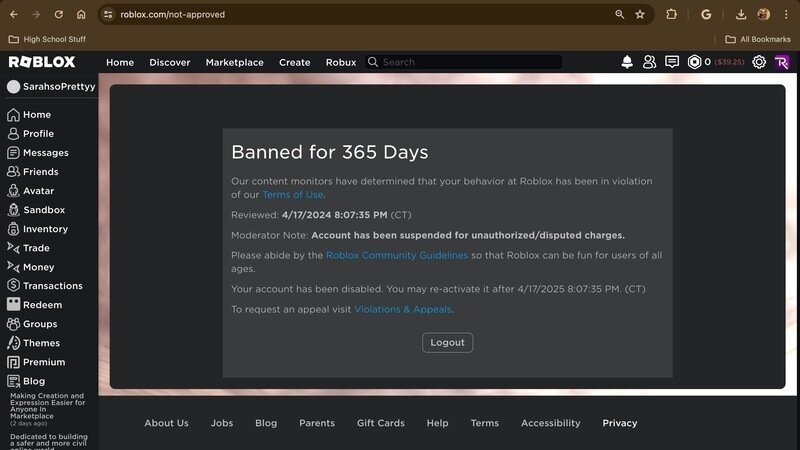Image resolution: width=800 pixels, height=450 pixels.
Task: Open Parents footer link
Action: point(317,423)
